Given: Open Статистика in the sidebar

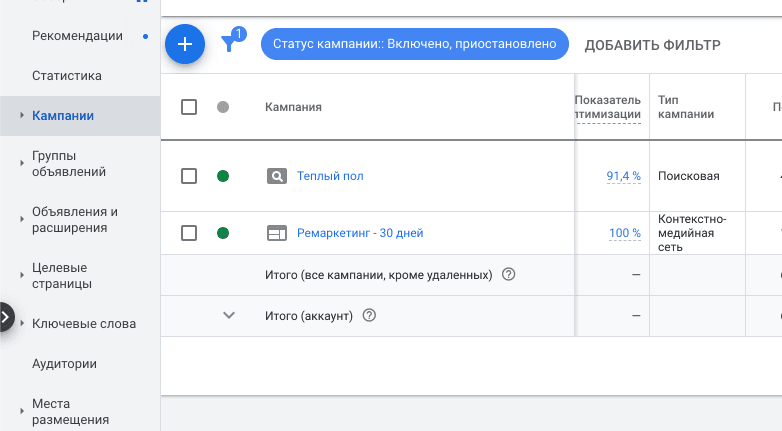Looking at the screenshot, I should (67, 76).
